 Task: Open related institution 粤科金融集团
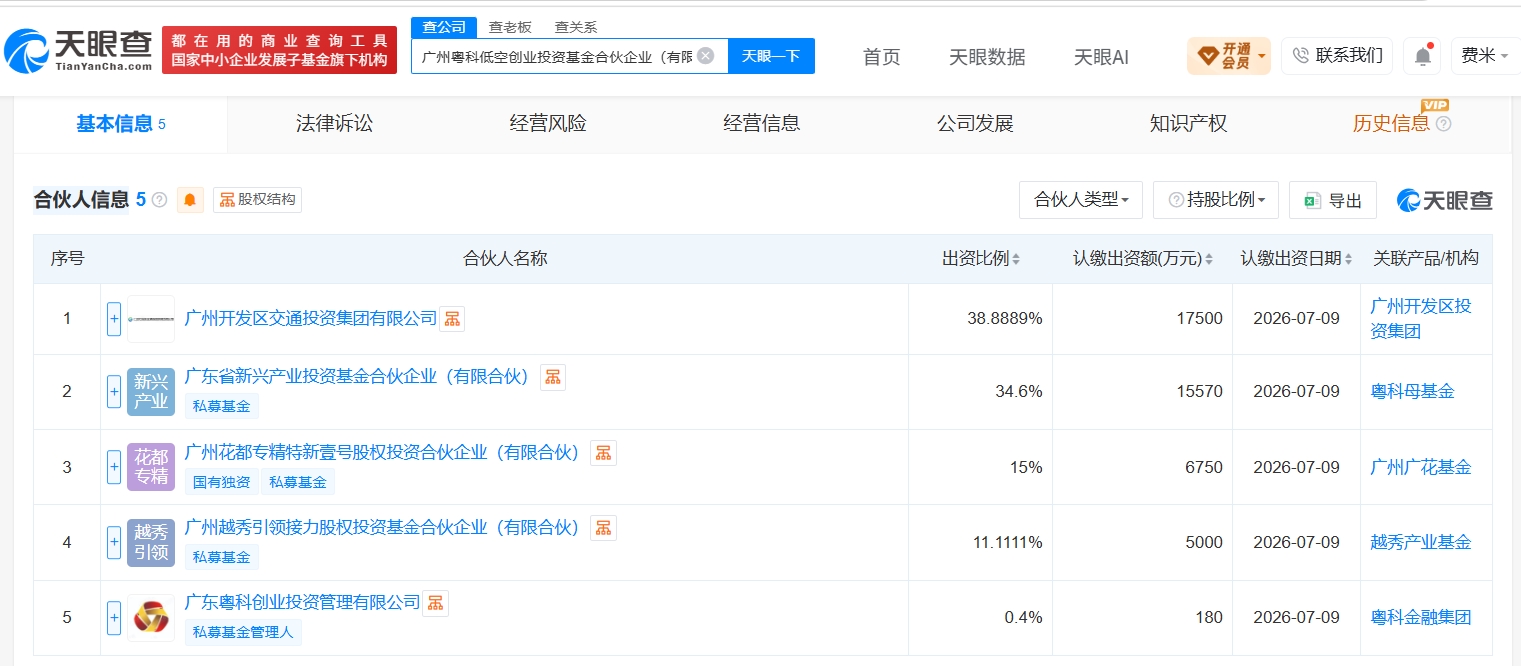pos(1420,618)
